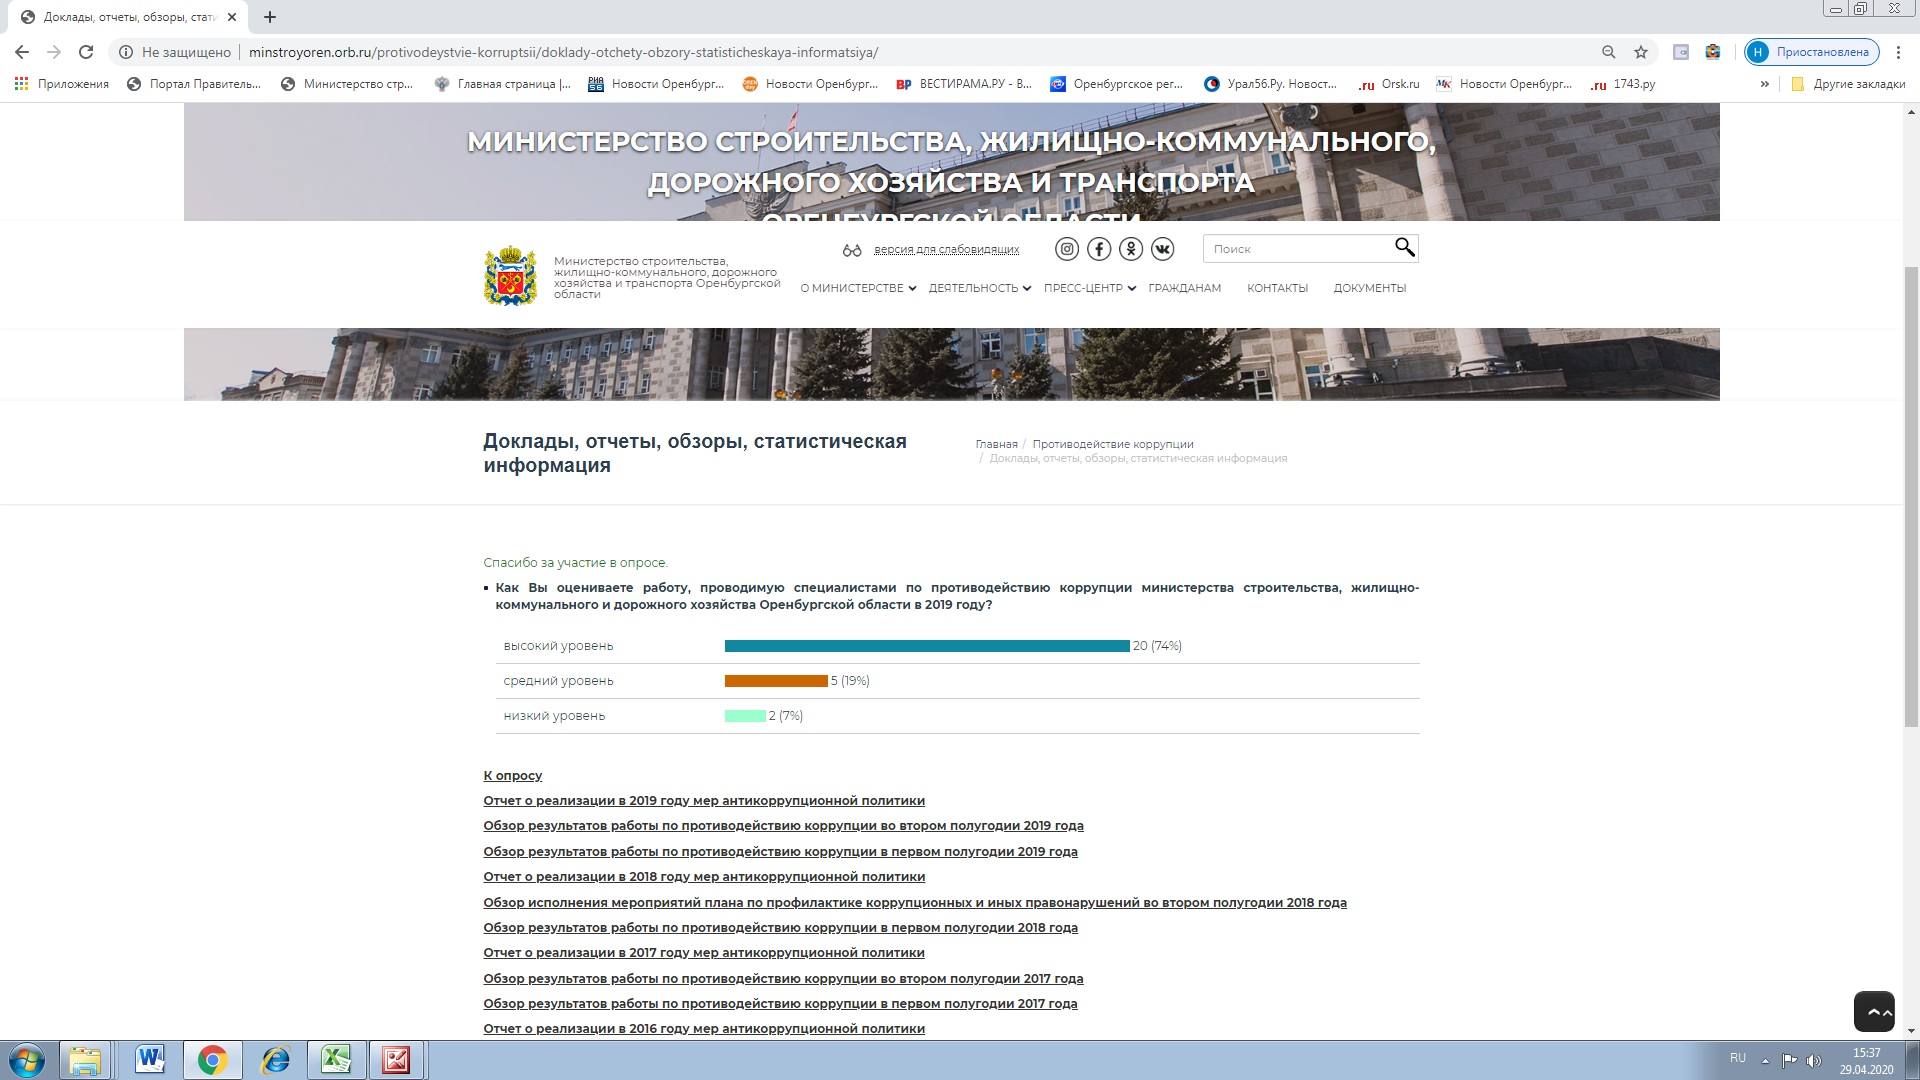Click the Orenburg coat of arms logo
The height and width of the screenshot is (1080, 1920).
point(510,276)
